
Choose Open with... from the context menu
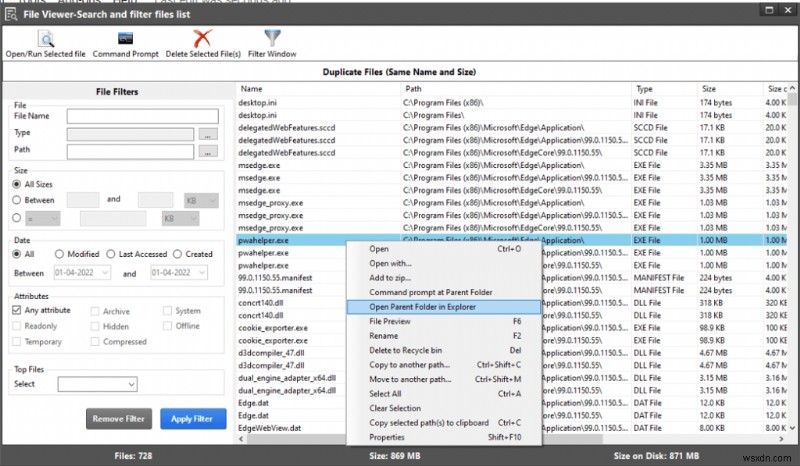[x=444, y=263]
